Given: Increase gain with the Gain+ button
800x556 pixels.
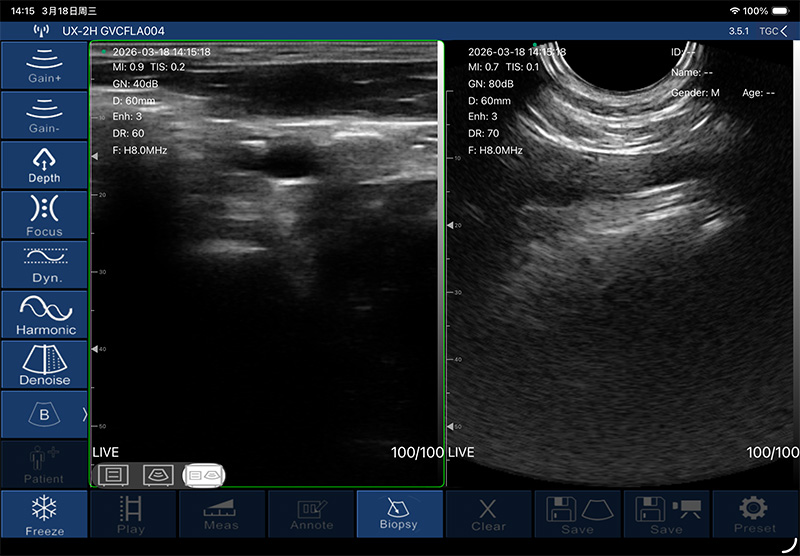Looking at the screenshot, I should (44, 65).
